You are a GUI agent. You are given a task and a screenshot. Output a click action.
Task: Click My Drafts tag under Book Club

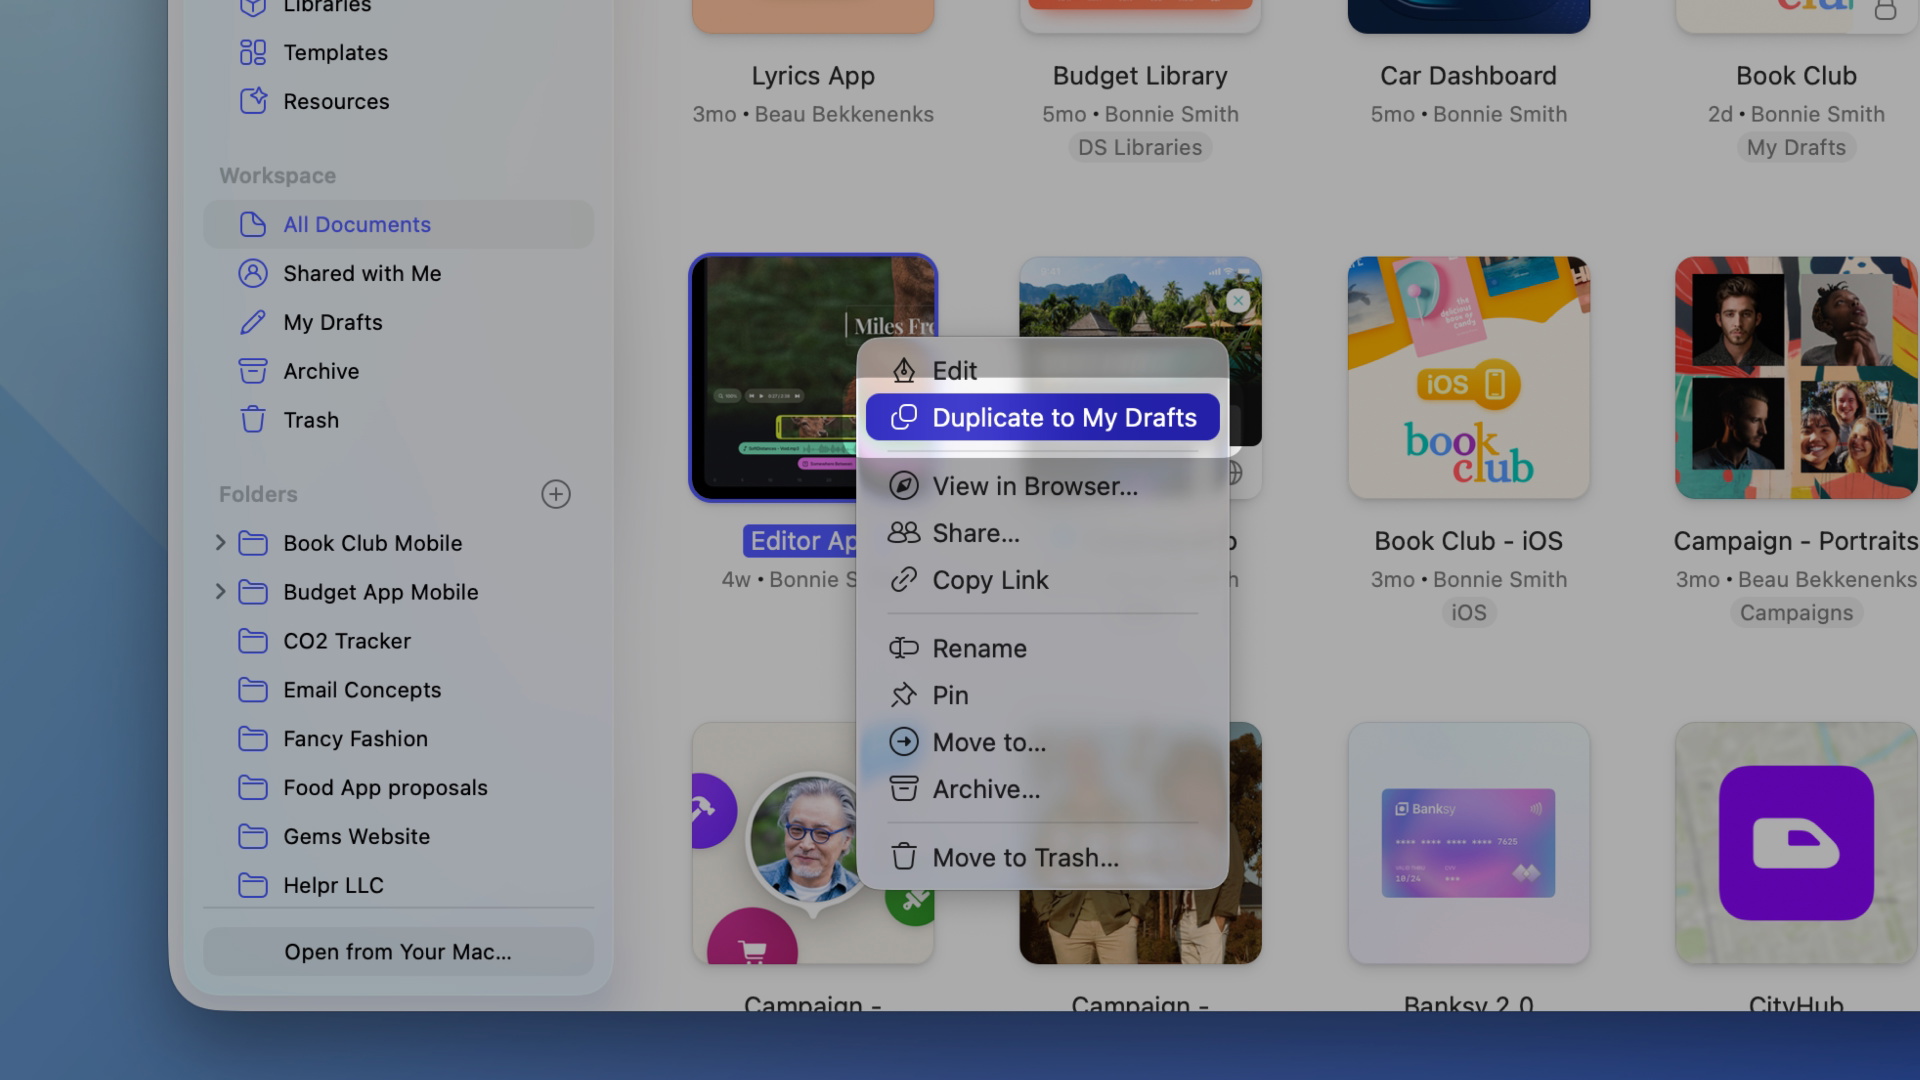pos(1796,147)
